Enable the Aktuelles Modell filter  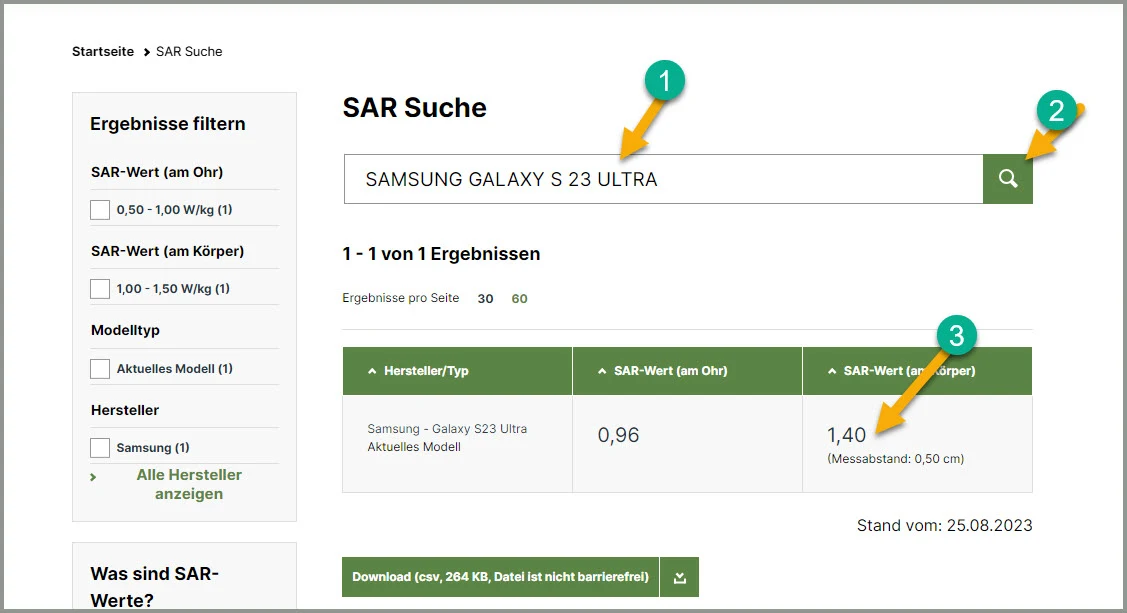[x=100, y=369]
